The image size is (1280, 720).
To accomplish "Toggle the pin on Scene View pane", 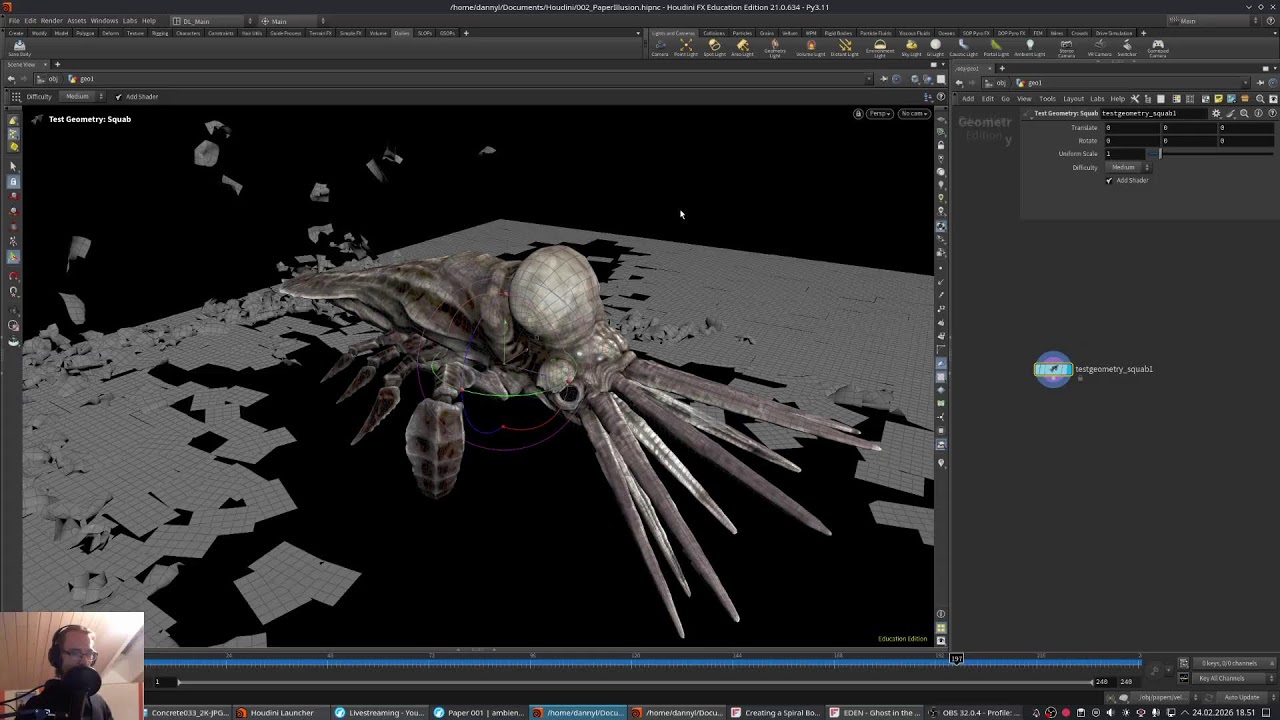I will (x=884, y=79).
